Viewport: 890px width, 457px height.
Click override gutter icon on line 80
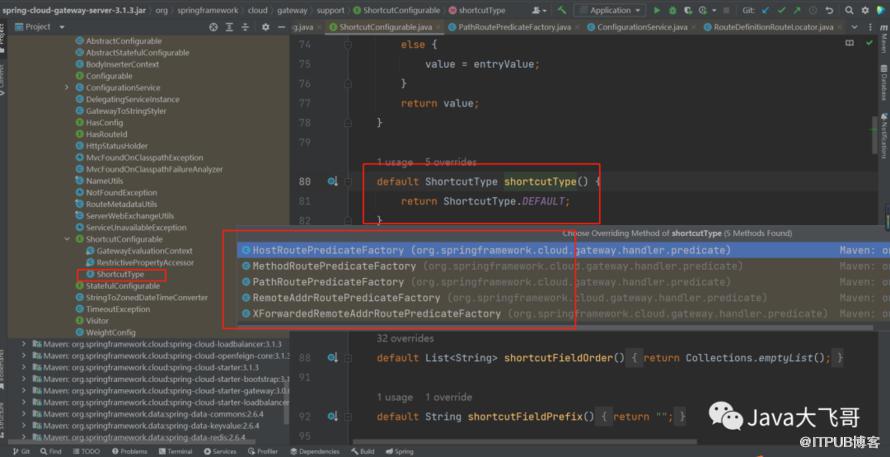(332, 182)
